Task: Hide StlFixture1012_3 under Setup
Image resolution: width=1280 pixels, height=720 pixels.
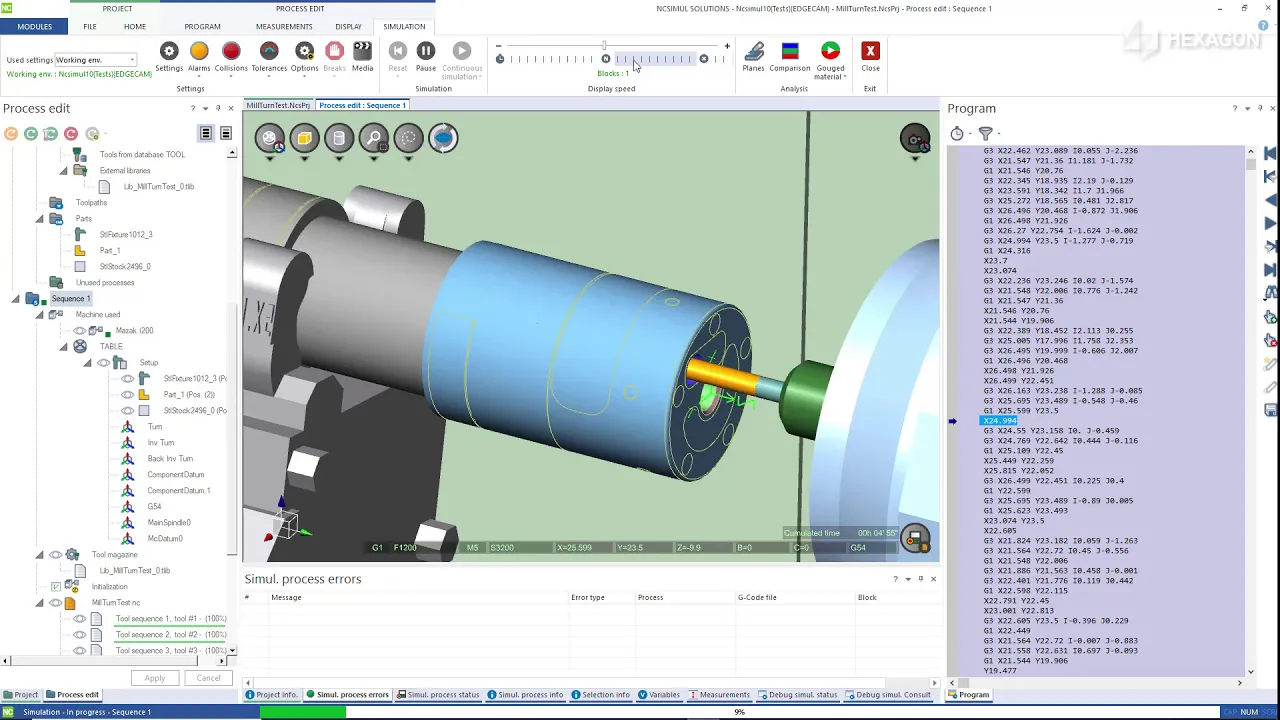Action: (127, 379)
